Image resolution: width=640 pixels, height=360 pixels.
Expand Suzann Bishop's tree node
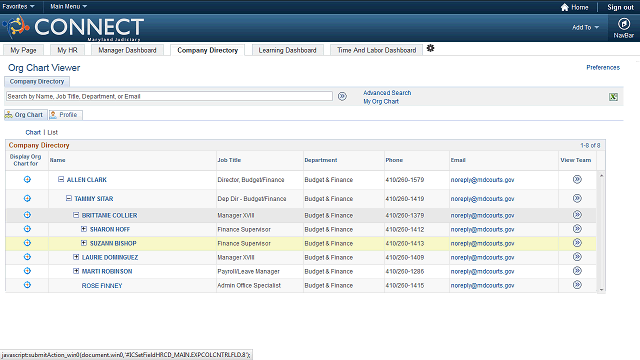tap(84, 243)
